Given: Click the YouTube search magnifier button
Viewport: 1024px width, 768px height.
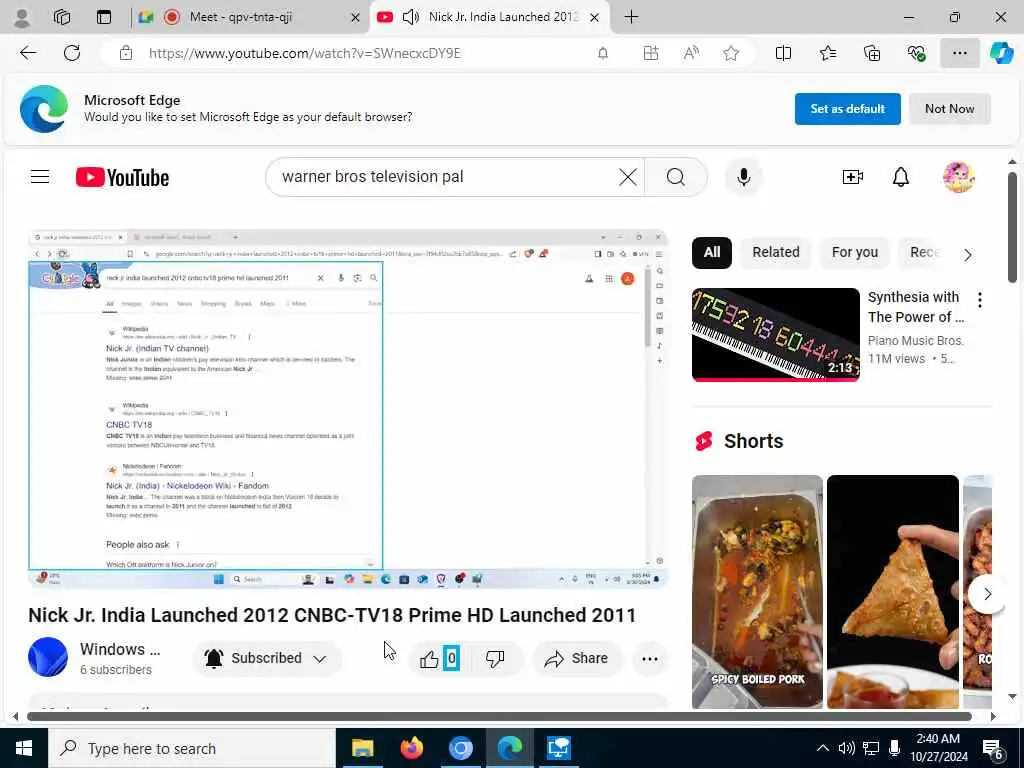Looking at the screenshot, I should [676, 177].
